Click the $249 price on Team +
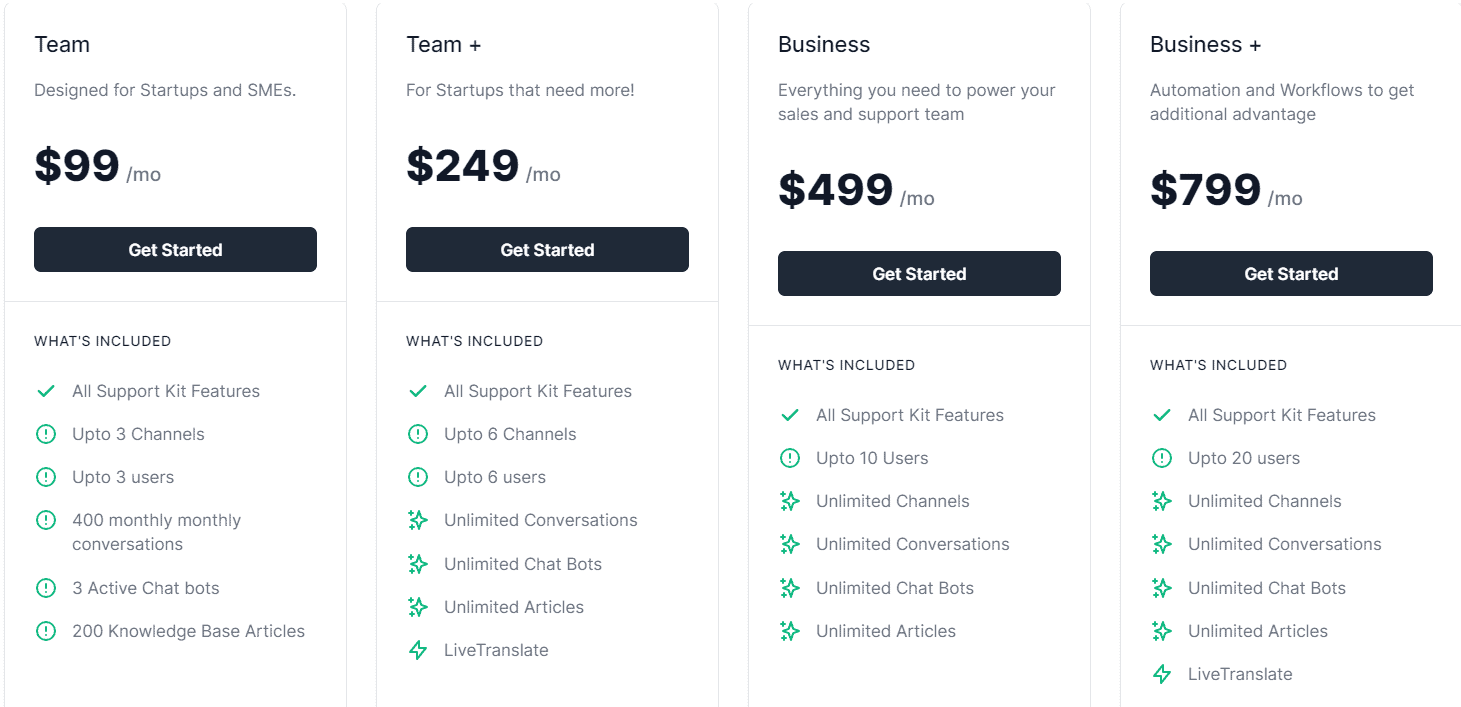Image resolution: width=1461 pixels, height=707 pixels. [x=462, y=165]
